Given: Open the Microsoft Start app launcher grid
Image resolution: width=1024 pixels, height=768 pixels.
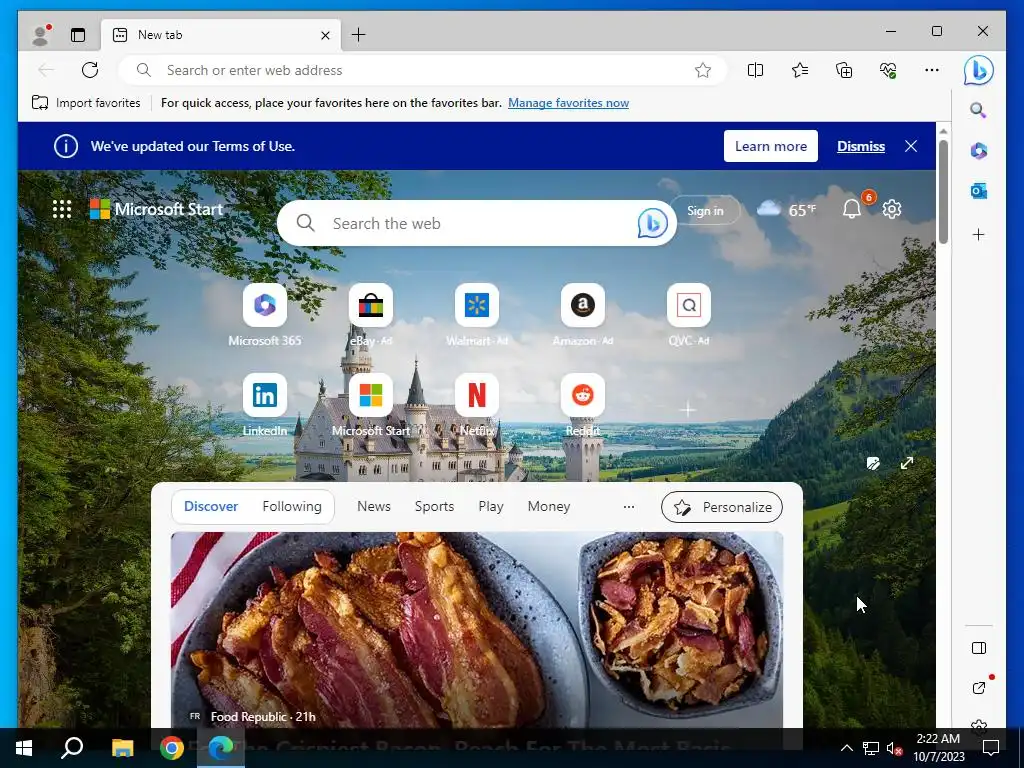Looking at the screenshot, I should pos(62,209).
